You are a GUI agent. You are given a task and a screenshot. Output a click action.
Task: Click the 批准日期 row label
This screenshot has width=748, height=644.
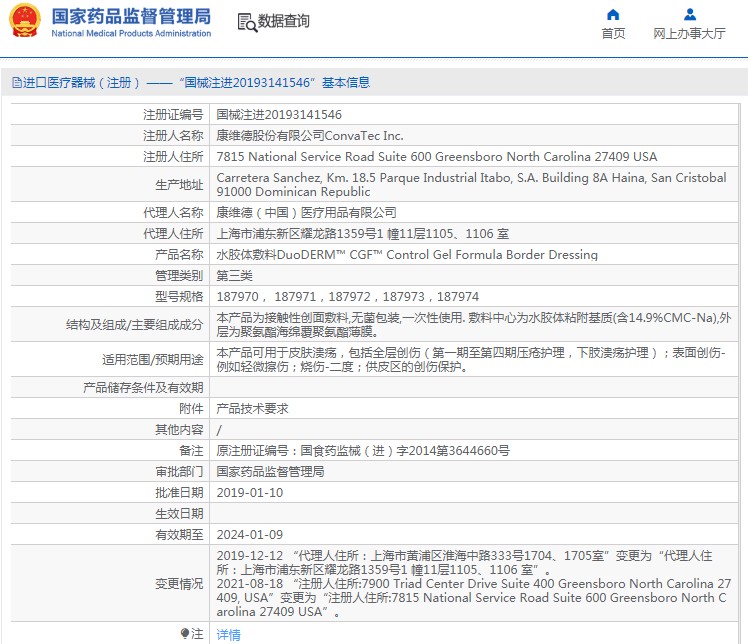[179, 493]
